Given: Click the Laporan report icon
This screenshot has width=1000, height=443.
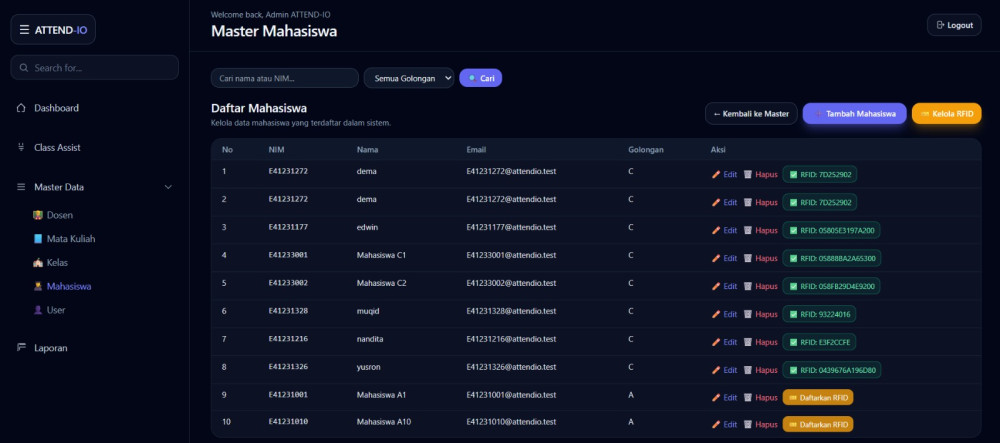Looking at the screenshot, I should tap(21, 348).
